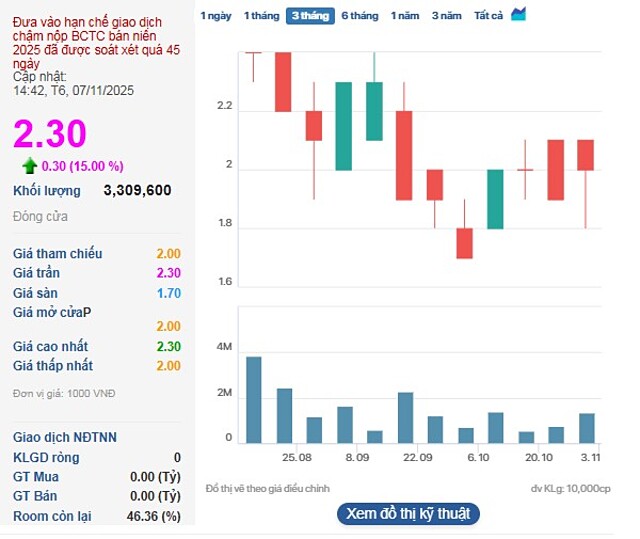640x539 pixels.
Task: Select the 3 năm time range
Action: [446, 16]
